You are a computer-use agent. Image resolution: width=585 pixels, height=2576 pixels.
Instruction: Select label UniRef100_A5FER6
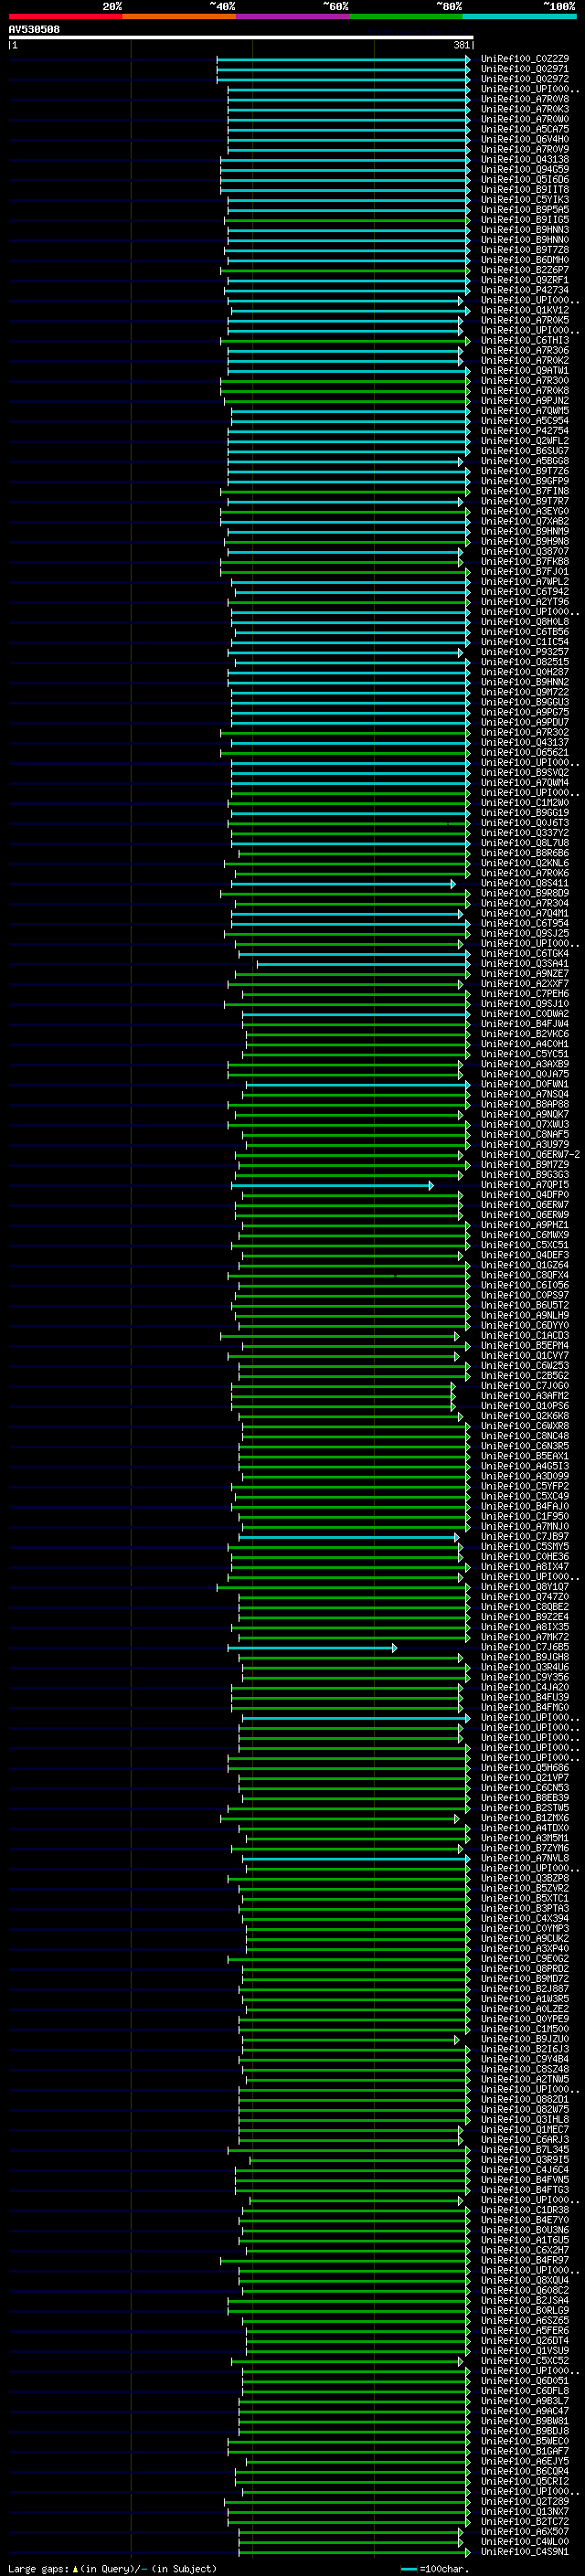tap(524, 2330)
